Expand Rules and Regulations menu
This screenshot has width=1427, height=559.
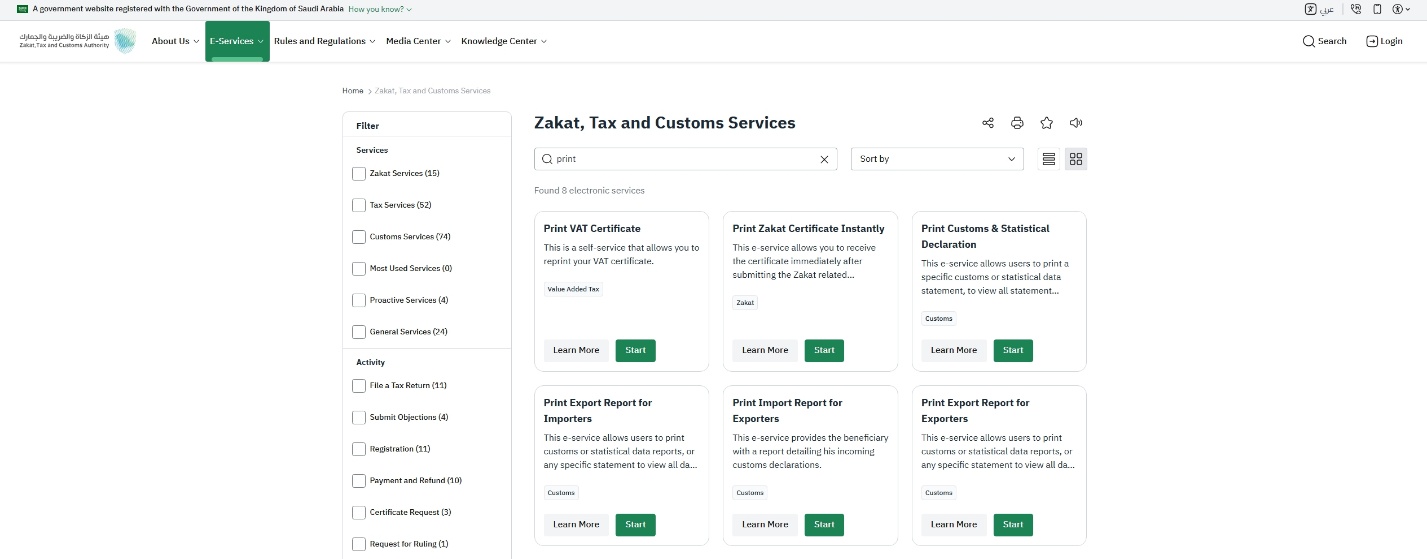pos(325,41)
